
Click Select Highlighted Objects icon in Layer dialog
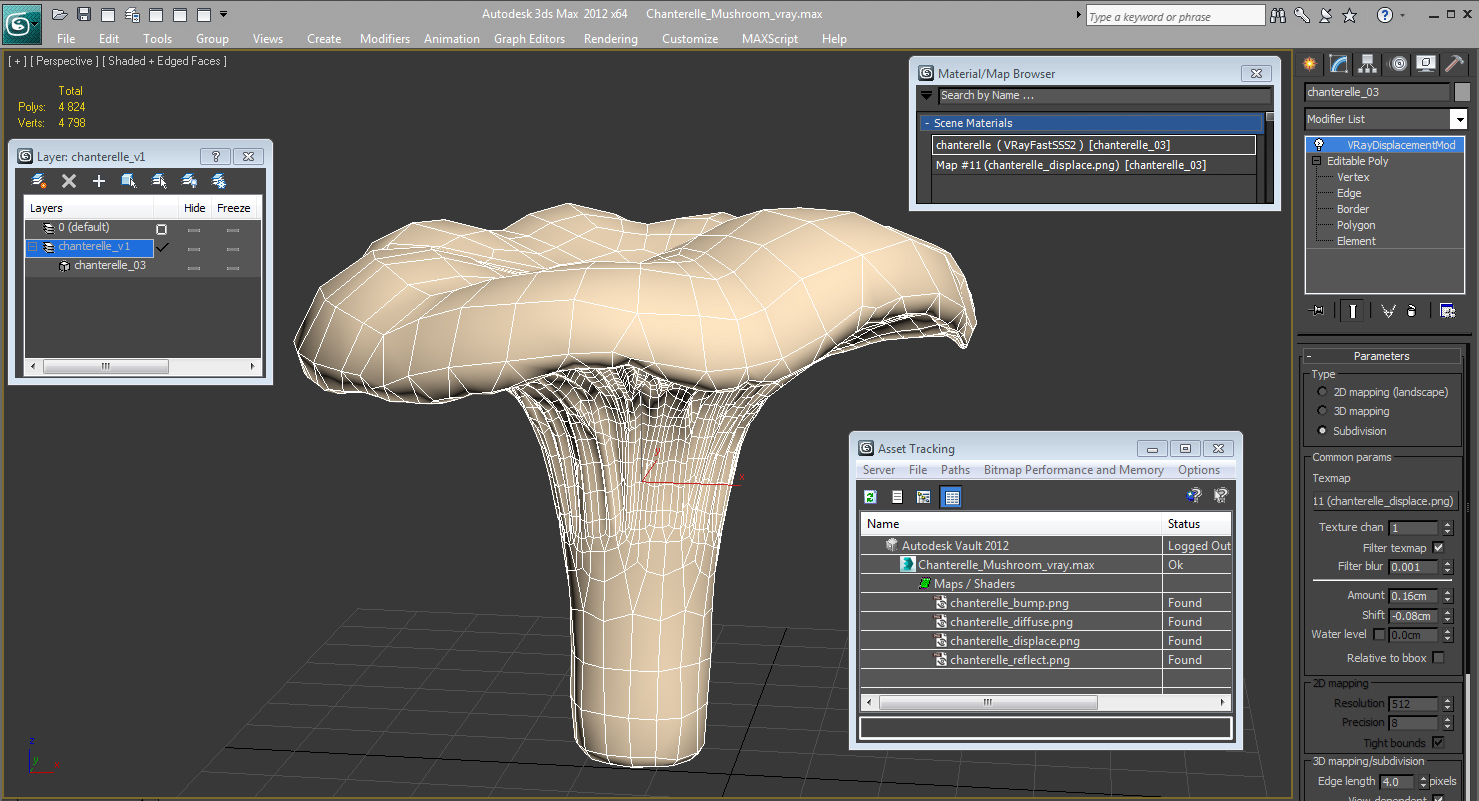[129, 181]
